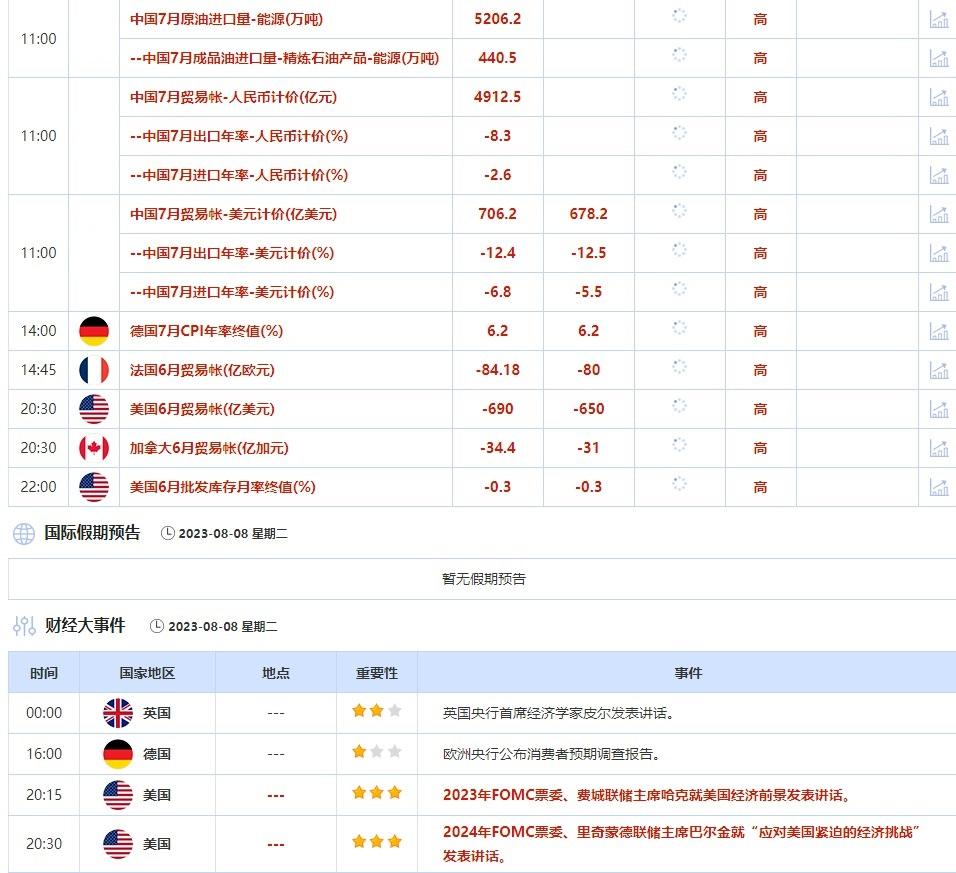Open the 中国7月贸易帐-美元计价(亿美元) link
The image size is (956, 873).
[233, 214]
